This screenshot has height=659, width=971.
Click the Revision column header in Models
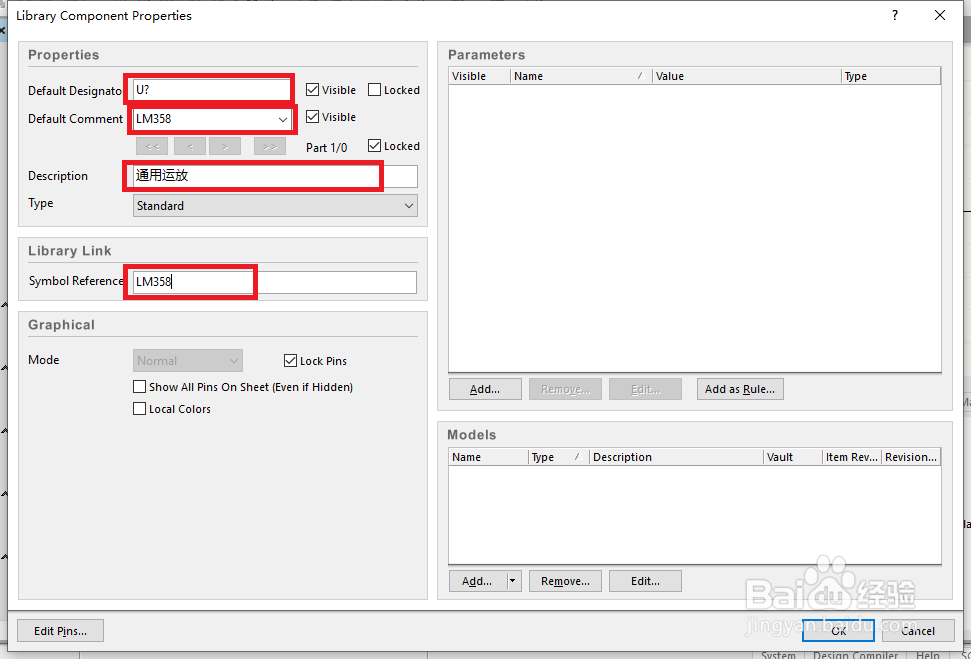click(911, 457)
